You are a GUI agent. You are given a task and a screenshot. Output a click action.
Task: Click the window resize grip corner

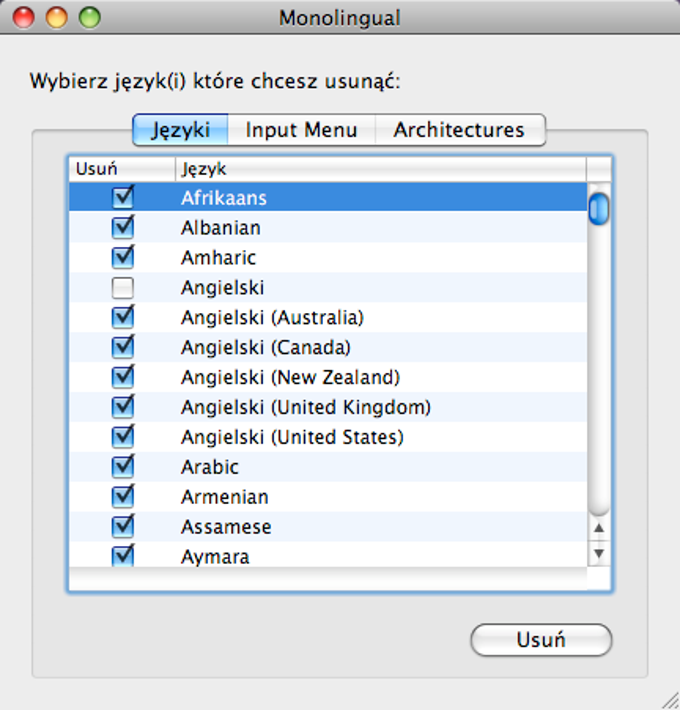coord(670,700)
